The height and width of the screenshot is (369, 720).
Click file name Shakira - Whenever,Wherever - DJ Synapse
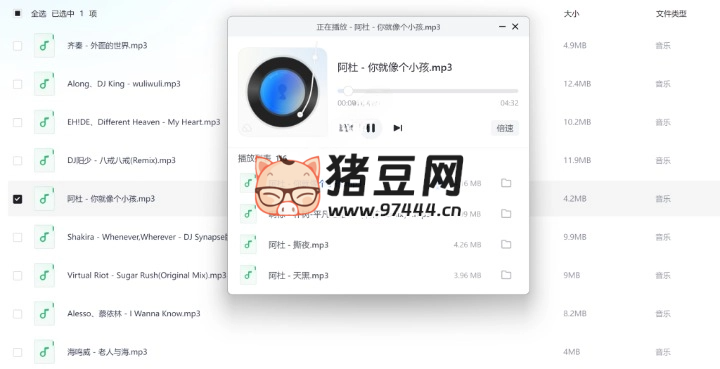[147, 237]
